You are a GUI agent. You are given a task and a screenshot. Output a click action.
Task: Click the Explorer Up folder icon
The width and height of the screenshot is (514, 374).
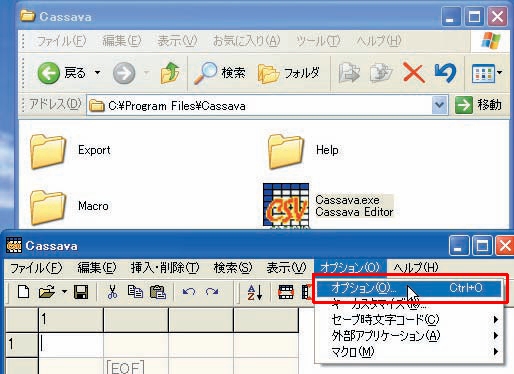(x=170, y=72)
